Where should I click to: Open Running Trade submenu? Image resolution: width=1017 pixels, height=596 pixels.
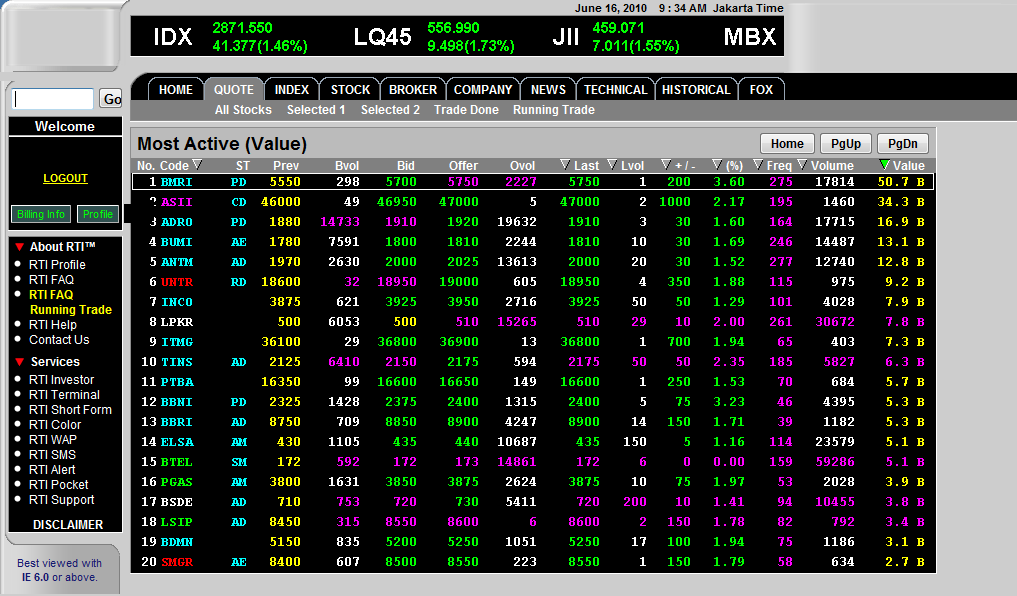coord(554,110)
